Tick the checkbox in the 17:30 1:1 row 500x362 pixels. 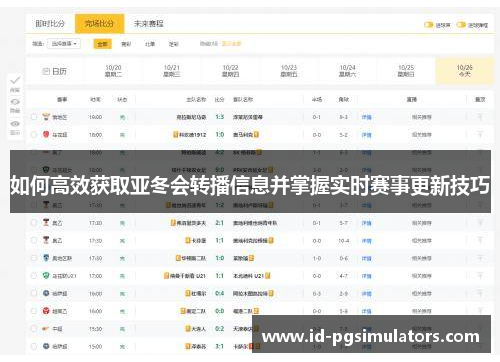click(x=34, y=240)
